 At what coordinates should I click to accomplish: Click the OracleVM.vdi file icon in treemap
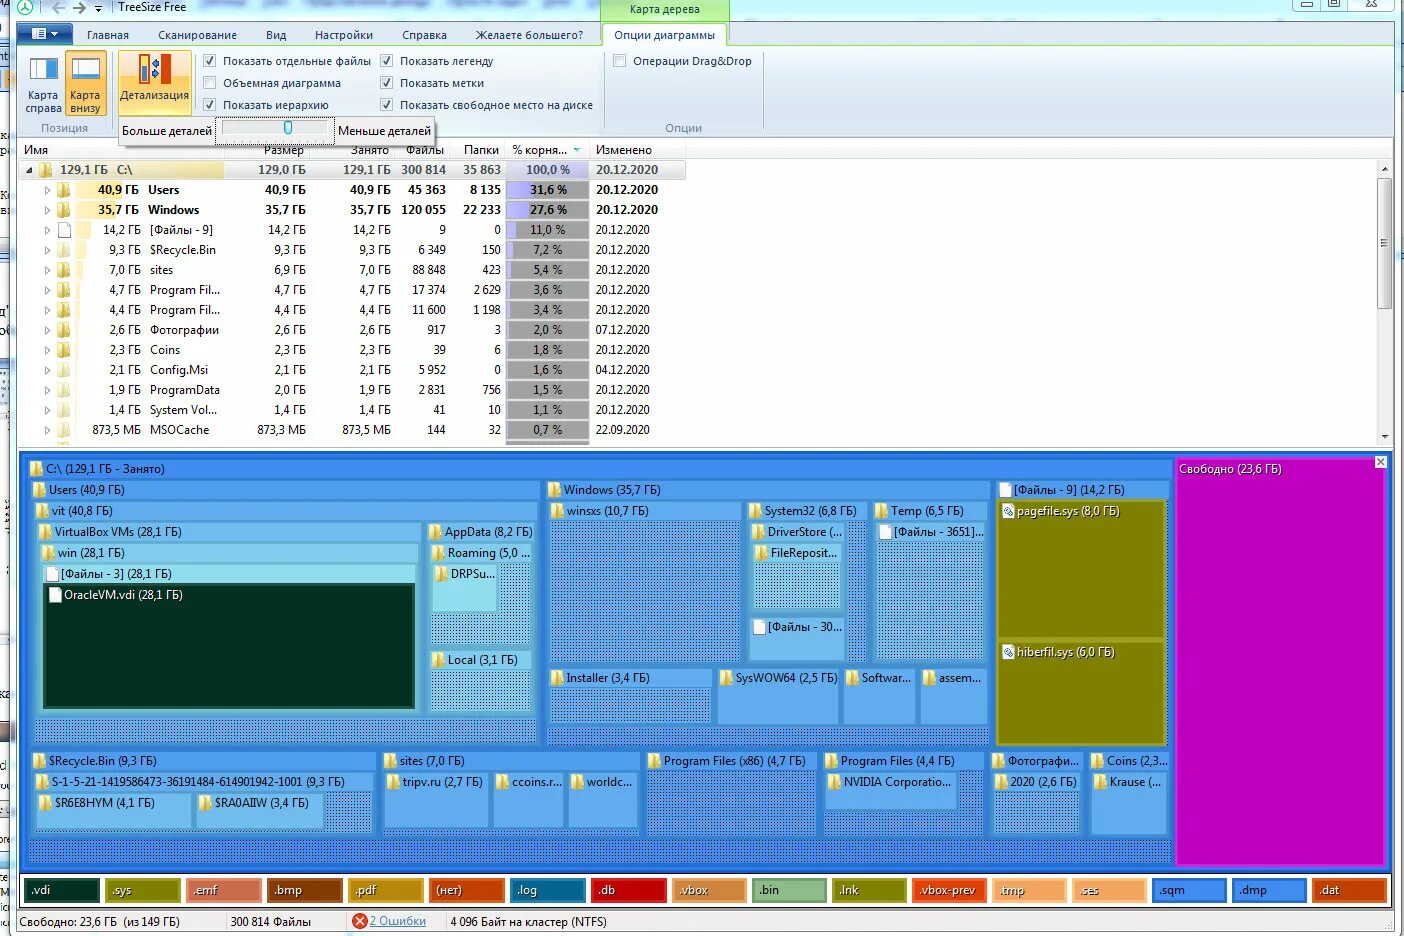(x=55, y=595)
